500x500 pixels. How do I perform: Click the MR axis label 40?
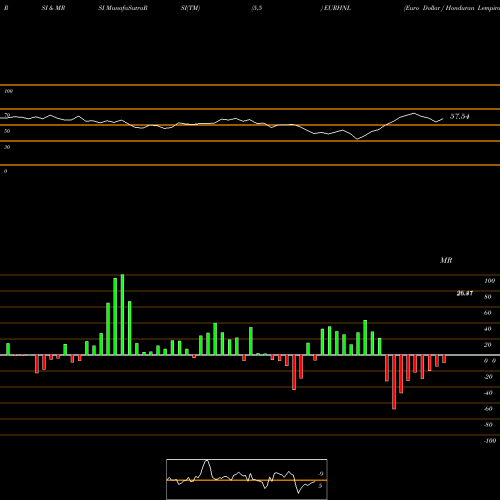pyautogui.click(x=488, y=329)
